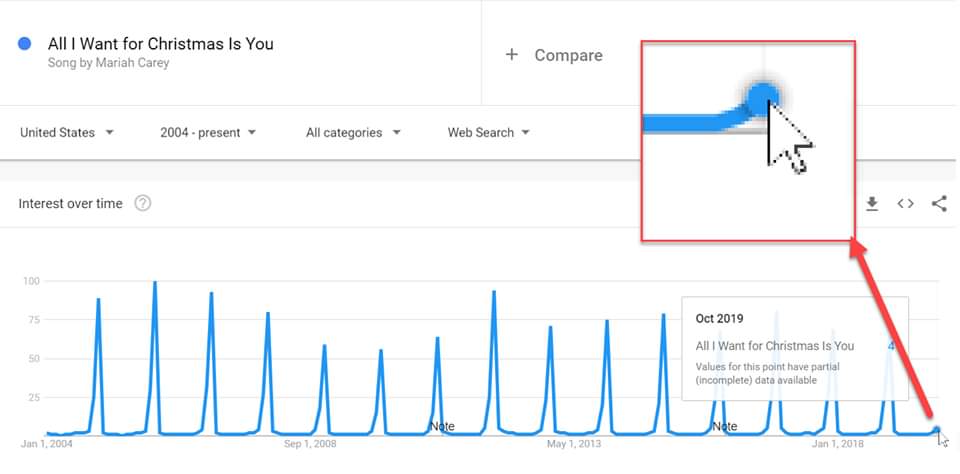Open the embed code icon
Image resolution: width=960 pixels, height=474 pixels.
tap(905, 204)
